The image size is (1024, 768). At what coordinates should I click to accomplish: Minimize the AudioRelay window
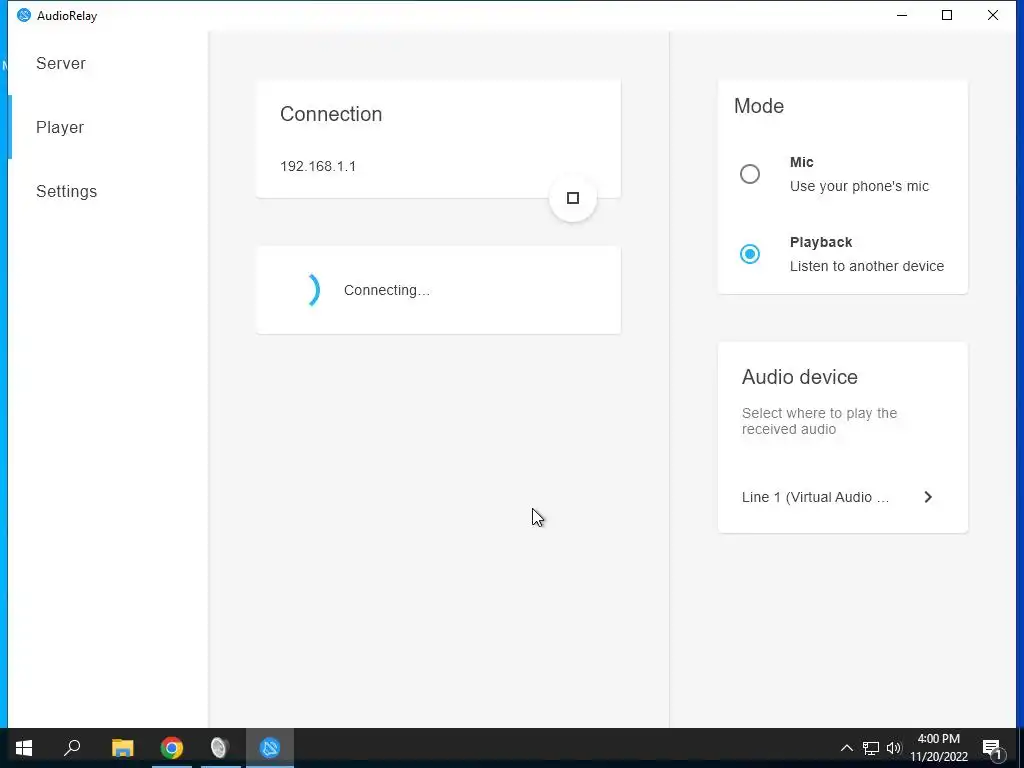coord(902,15)
